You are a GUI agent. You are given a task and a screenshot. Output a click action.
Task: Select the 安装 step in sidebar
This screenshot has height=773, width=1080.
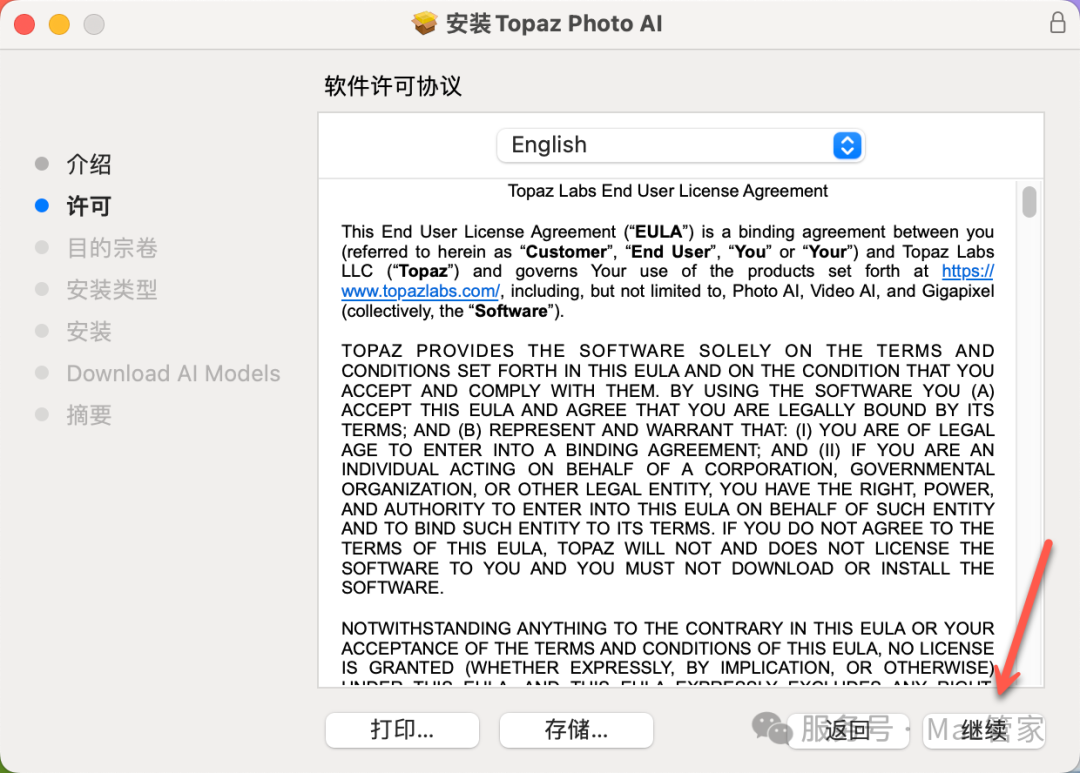click(x=88, y=331)
